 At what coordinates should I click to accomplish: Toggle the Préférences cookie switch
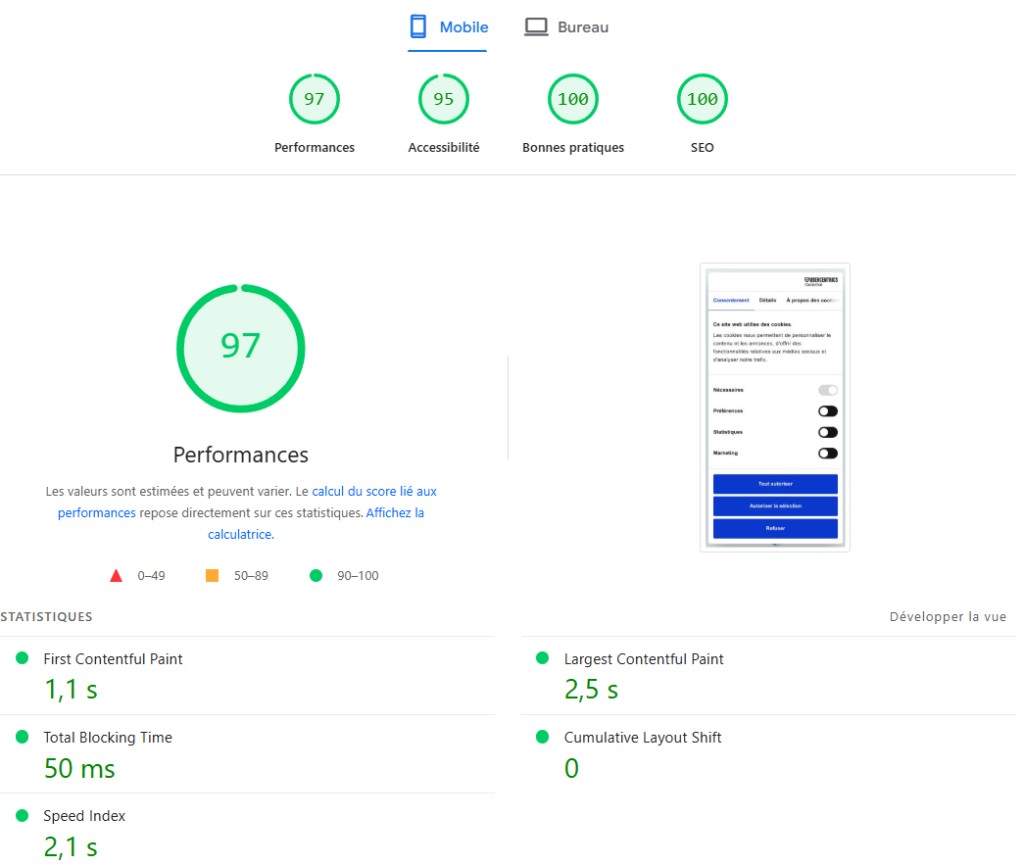[827, 411]
